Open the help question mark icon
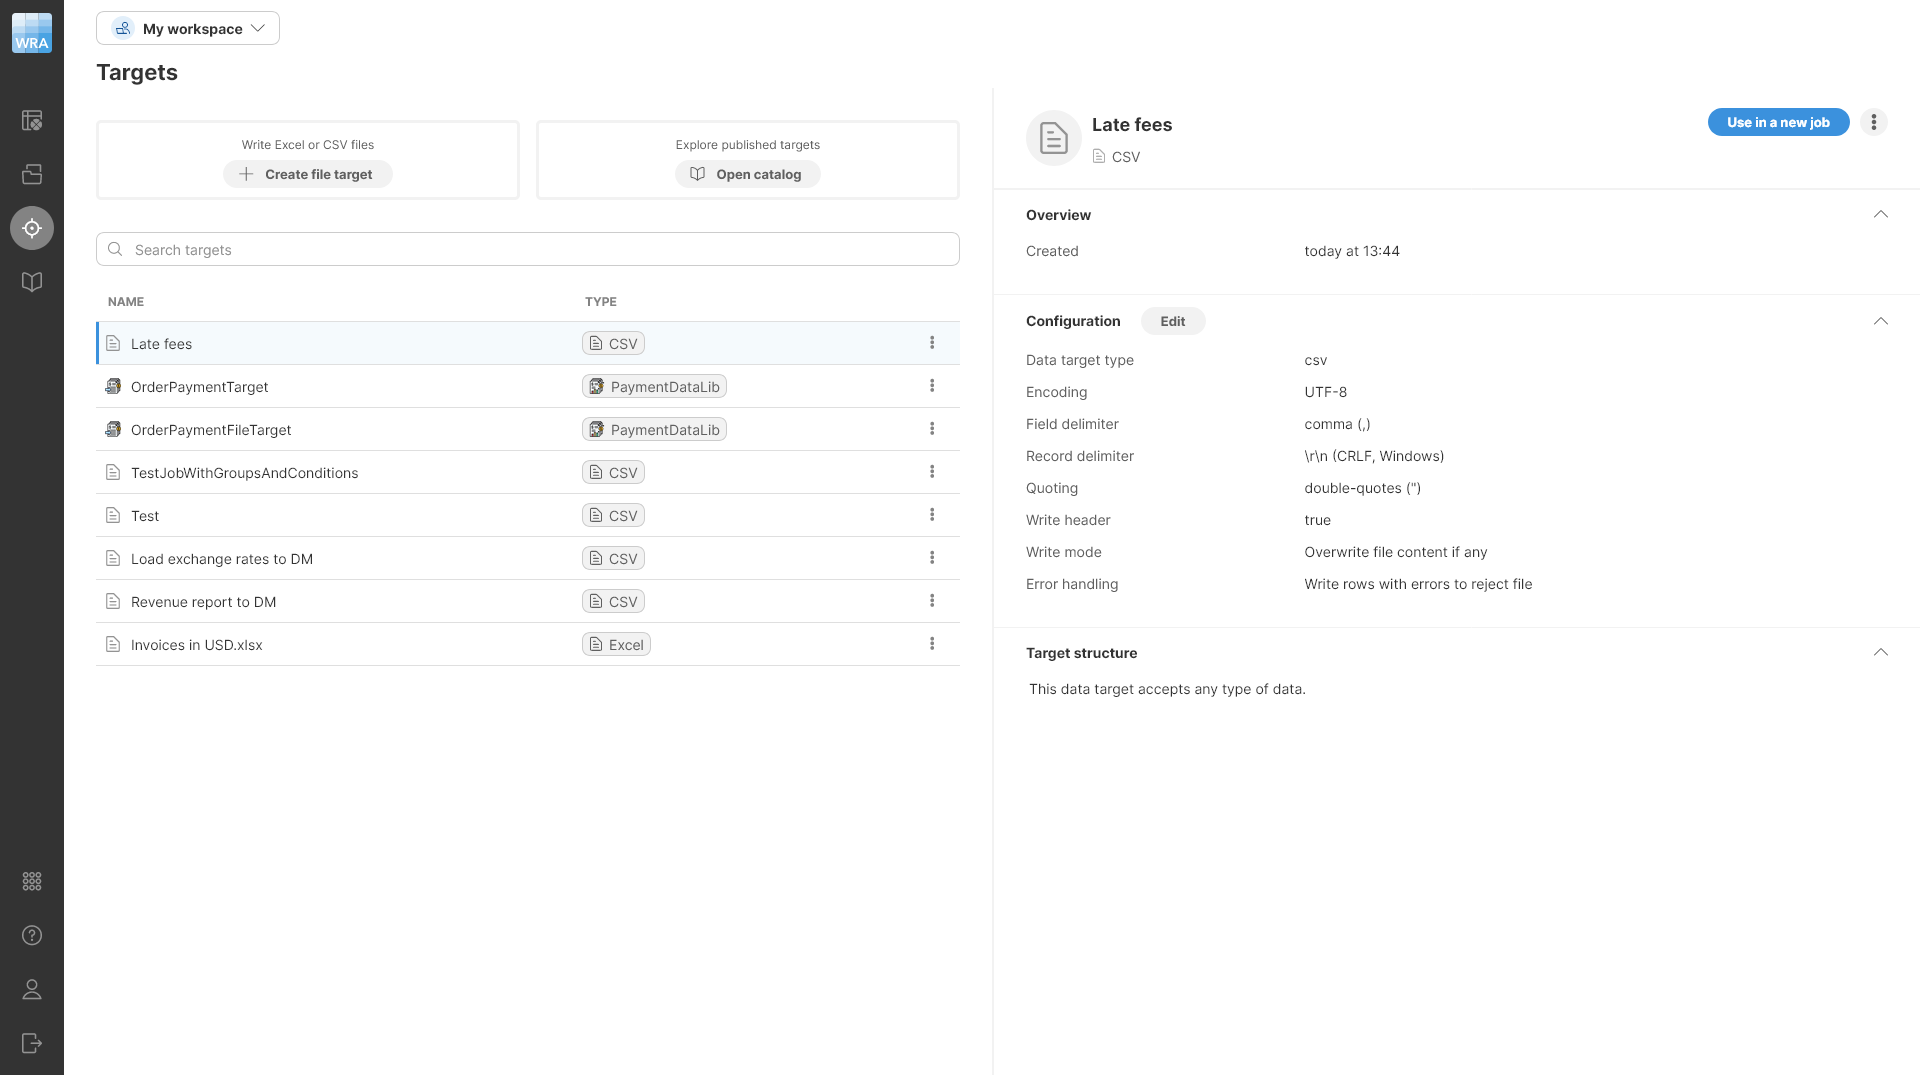The width and height of the screenshot is (1920, 1075). pyautogui.click(x=32, y=935)
